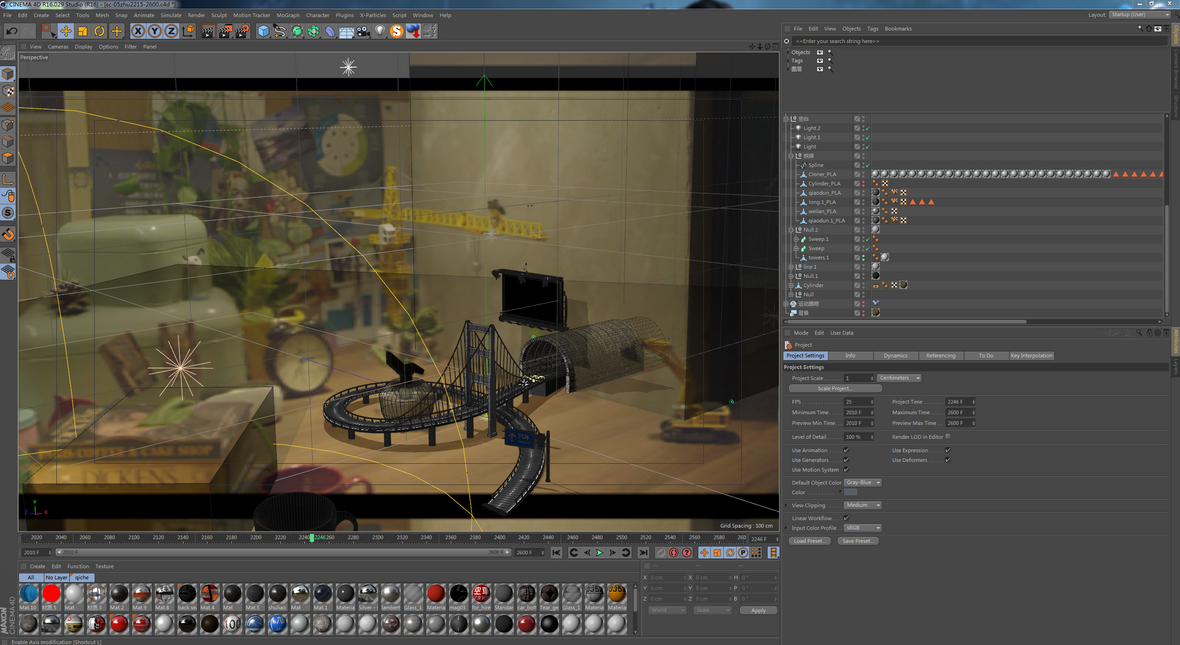1180x645 pixels.
Task: Open the Default Object Color dropdown
Action: point(862,482)
